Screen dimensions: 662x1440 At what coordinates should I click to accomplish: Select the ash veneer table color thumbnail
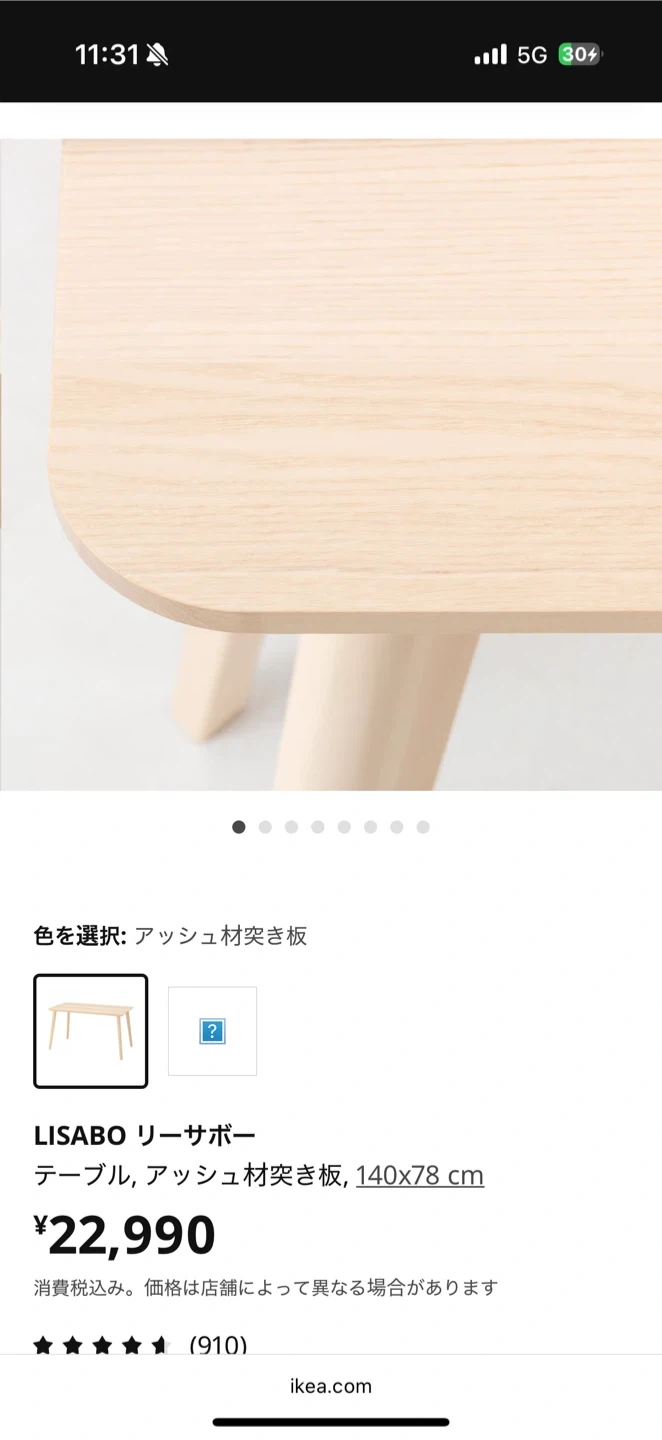91,1031
